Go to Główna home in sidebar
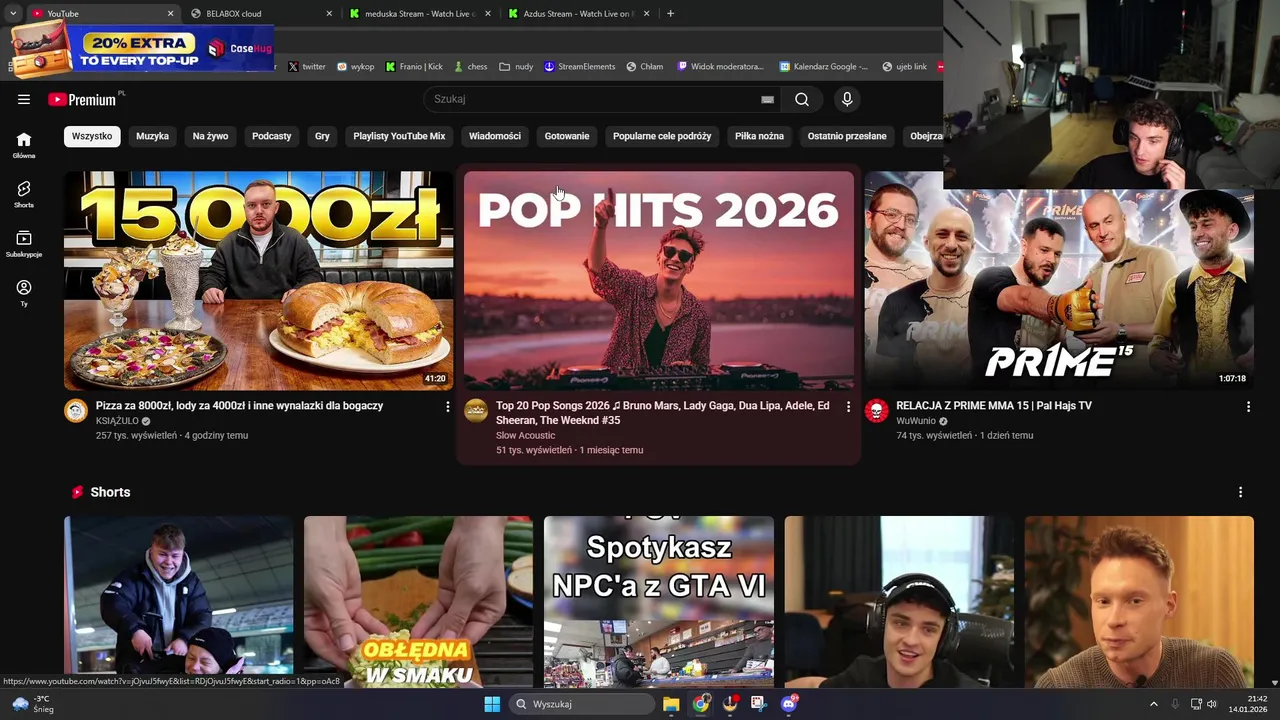The height and width of the screenshot is (720, 1280). (24, 145)
